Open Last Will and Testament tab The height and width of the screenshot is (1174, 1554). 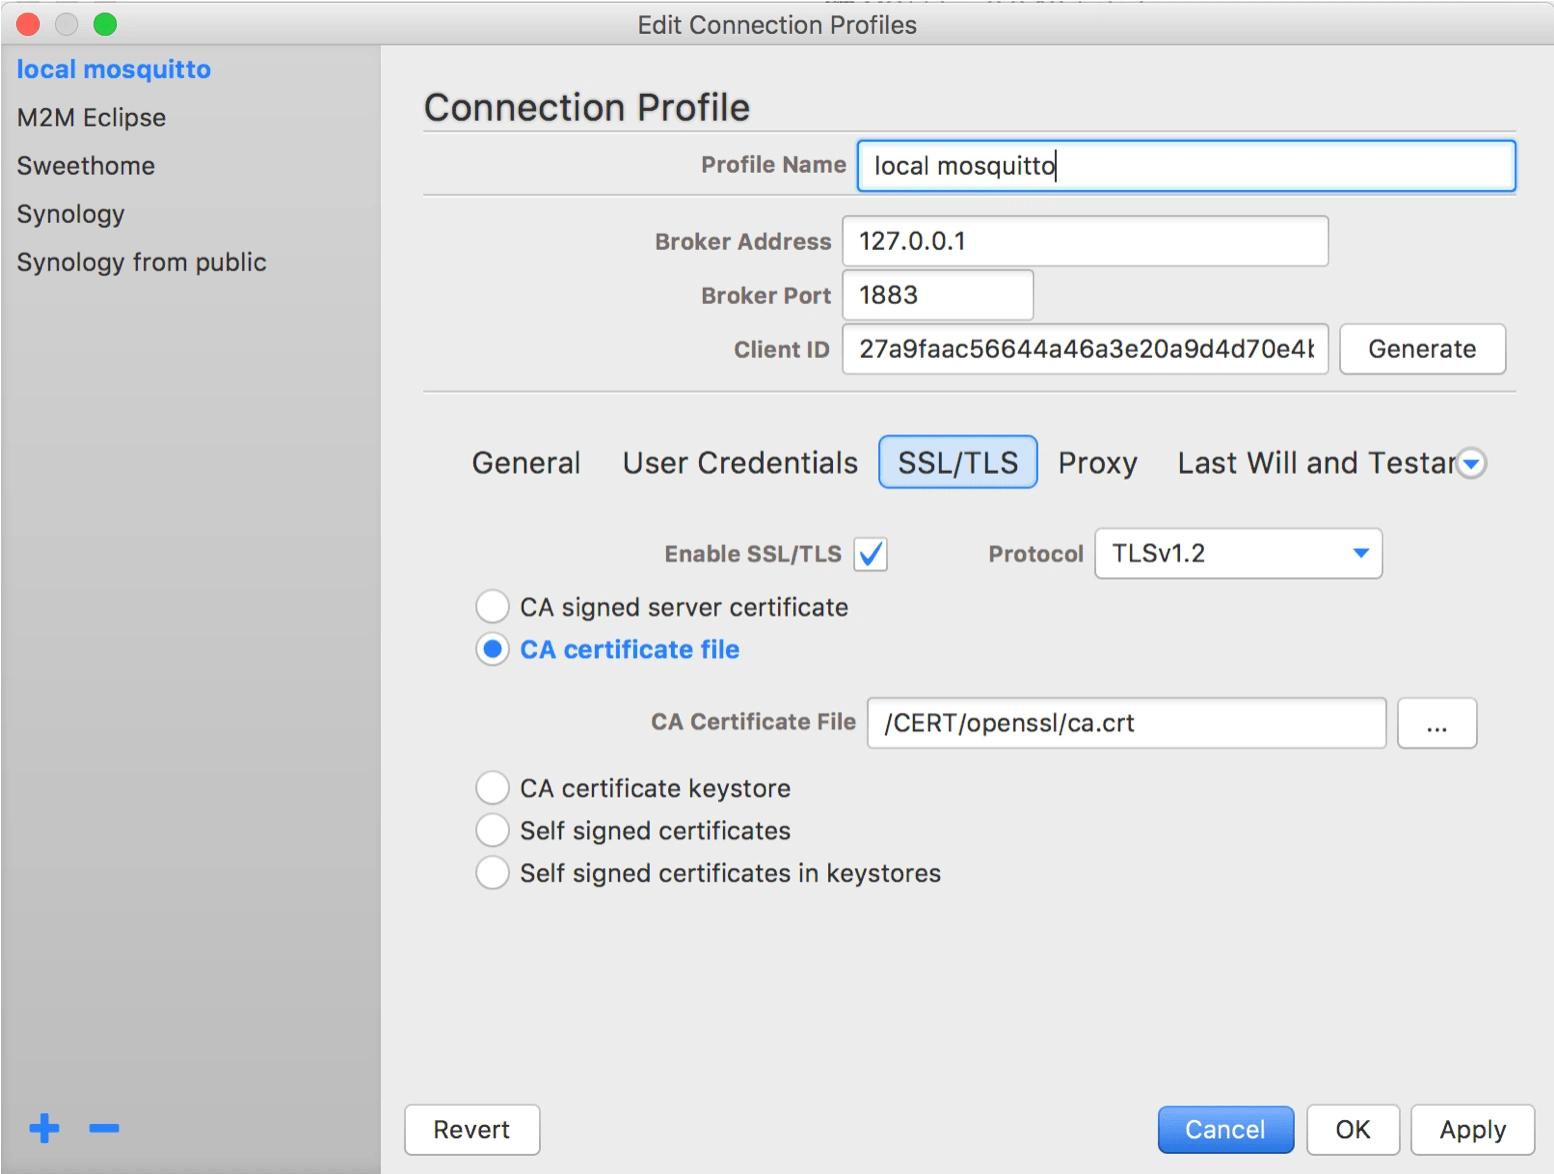[x=1314, y=463]
